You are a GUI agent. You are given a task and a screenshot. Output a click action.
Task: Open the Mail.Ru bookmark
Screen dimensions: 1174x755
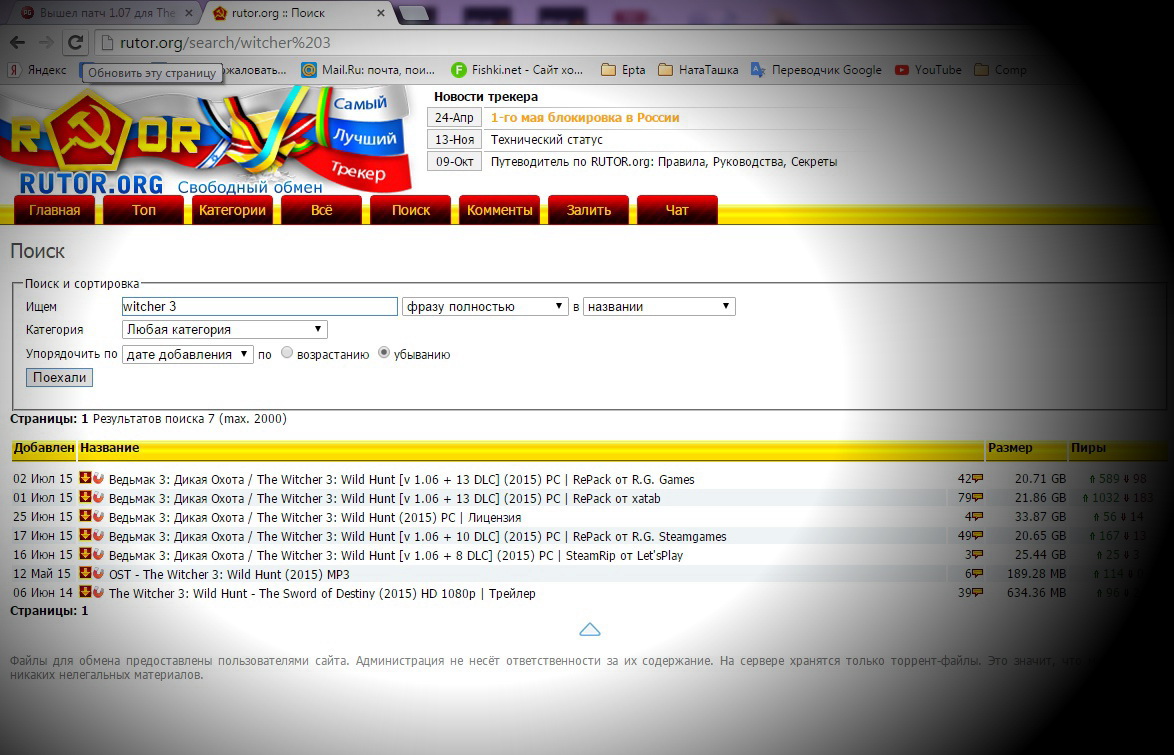[x=368, y=70]
